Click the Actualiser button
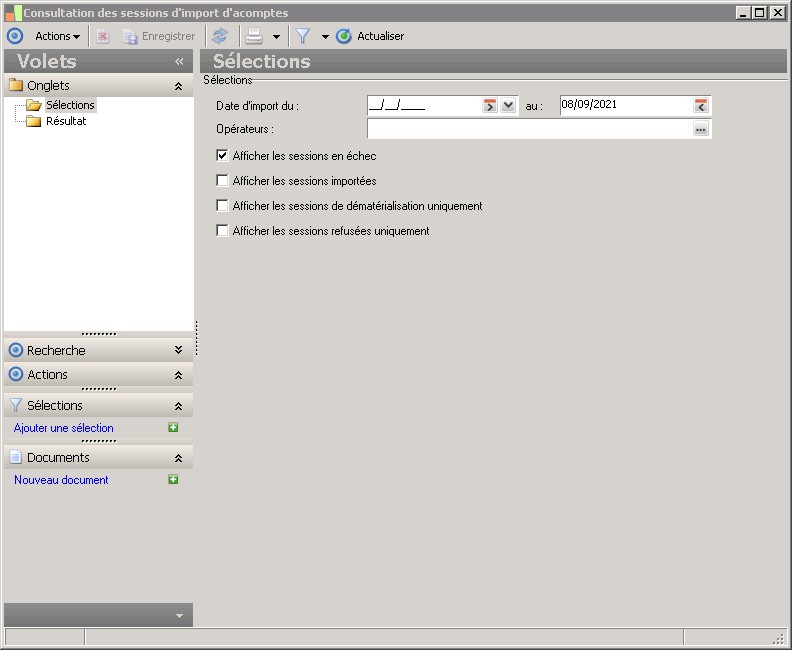 pyautogui.click(x=371, y=36)
